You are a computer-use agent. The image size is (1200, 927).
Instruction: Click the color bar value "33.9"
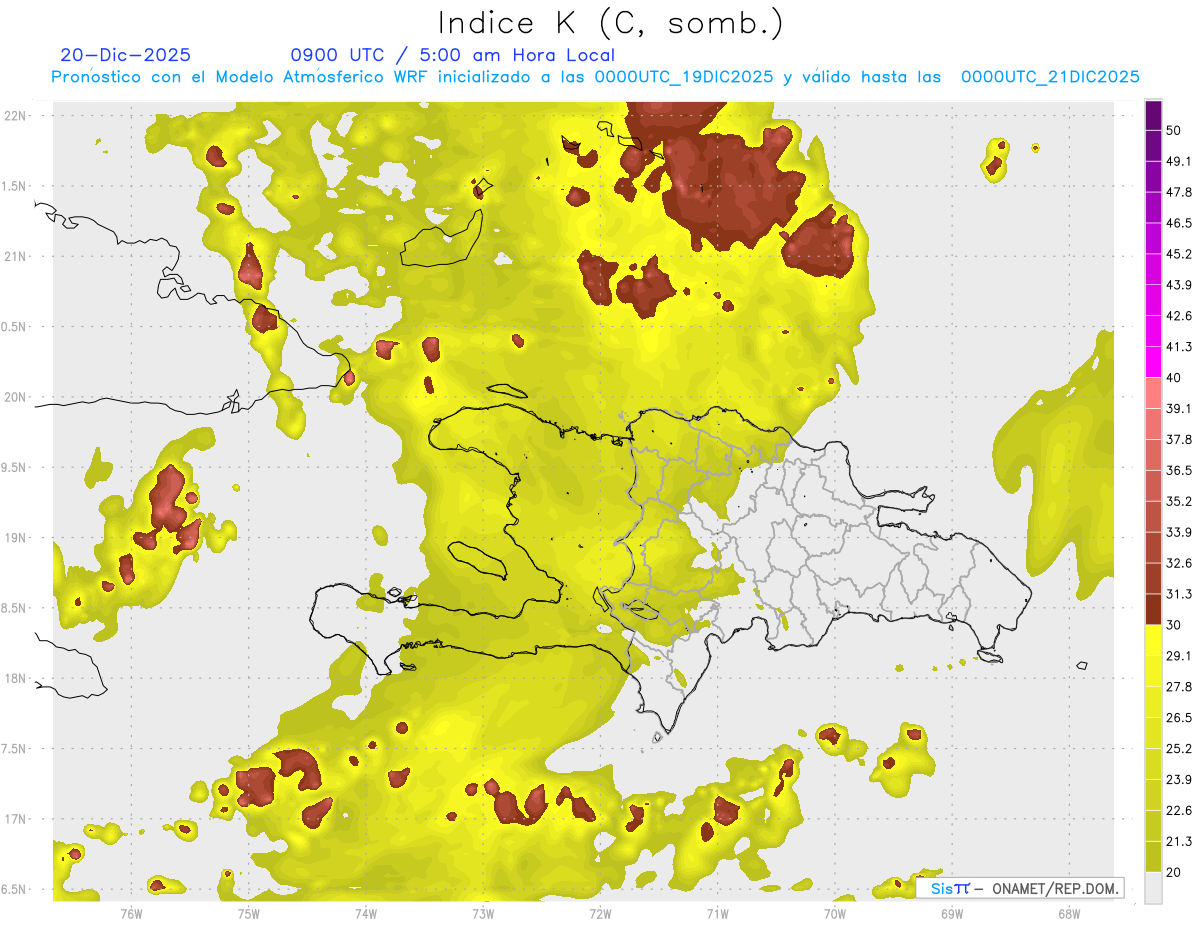click(1179, 532)
